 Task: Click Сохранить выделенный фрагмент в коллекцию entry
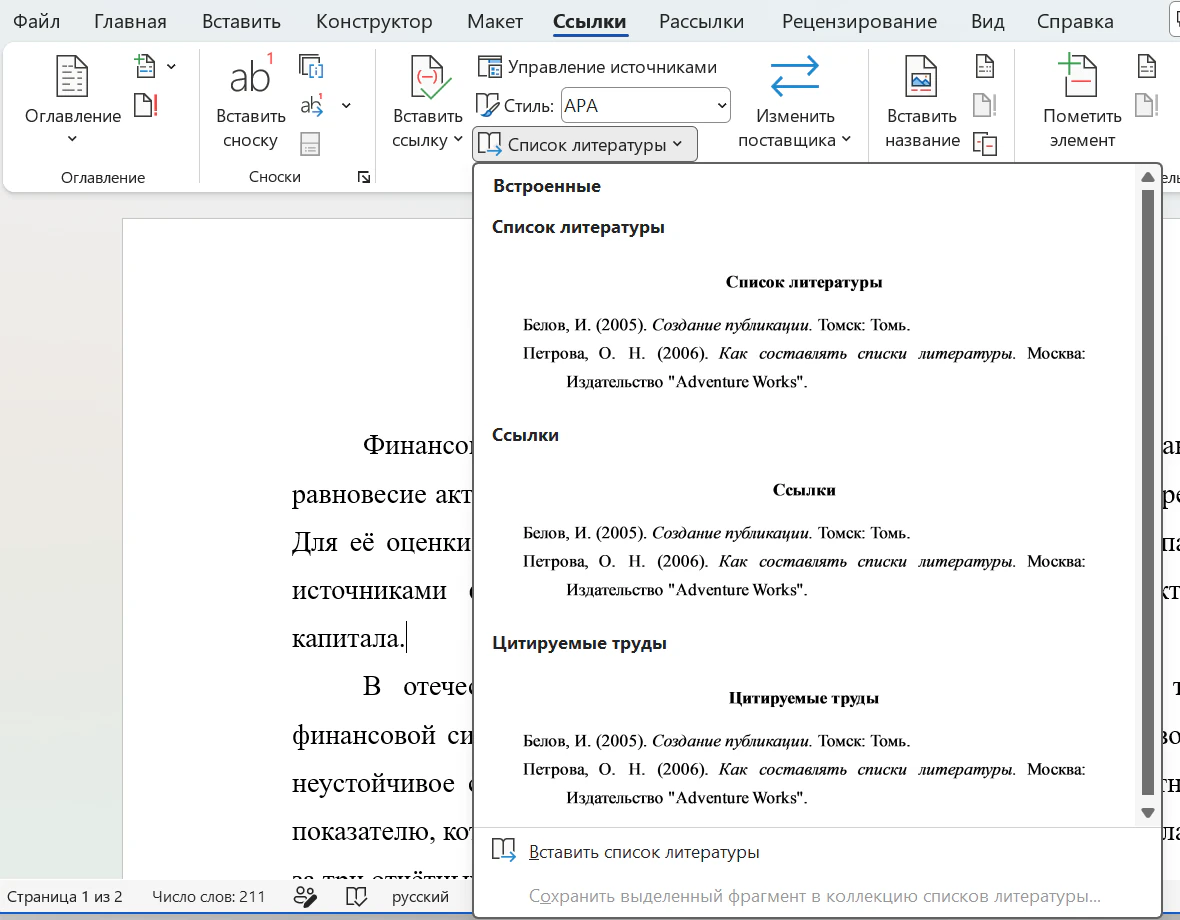coord(817,897)
